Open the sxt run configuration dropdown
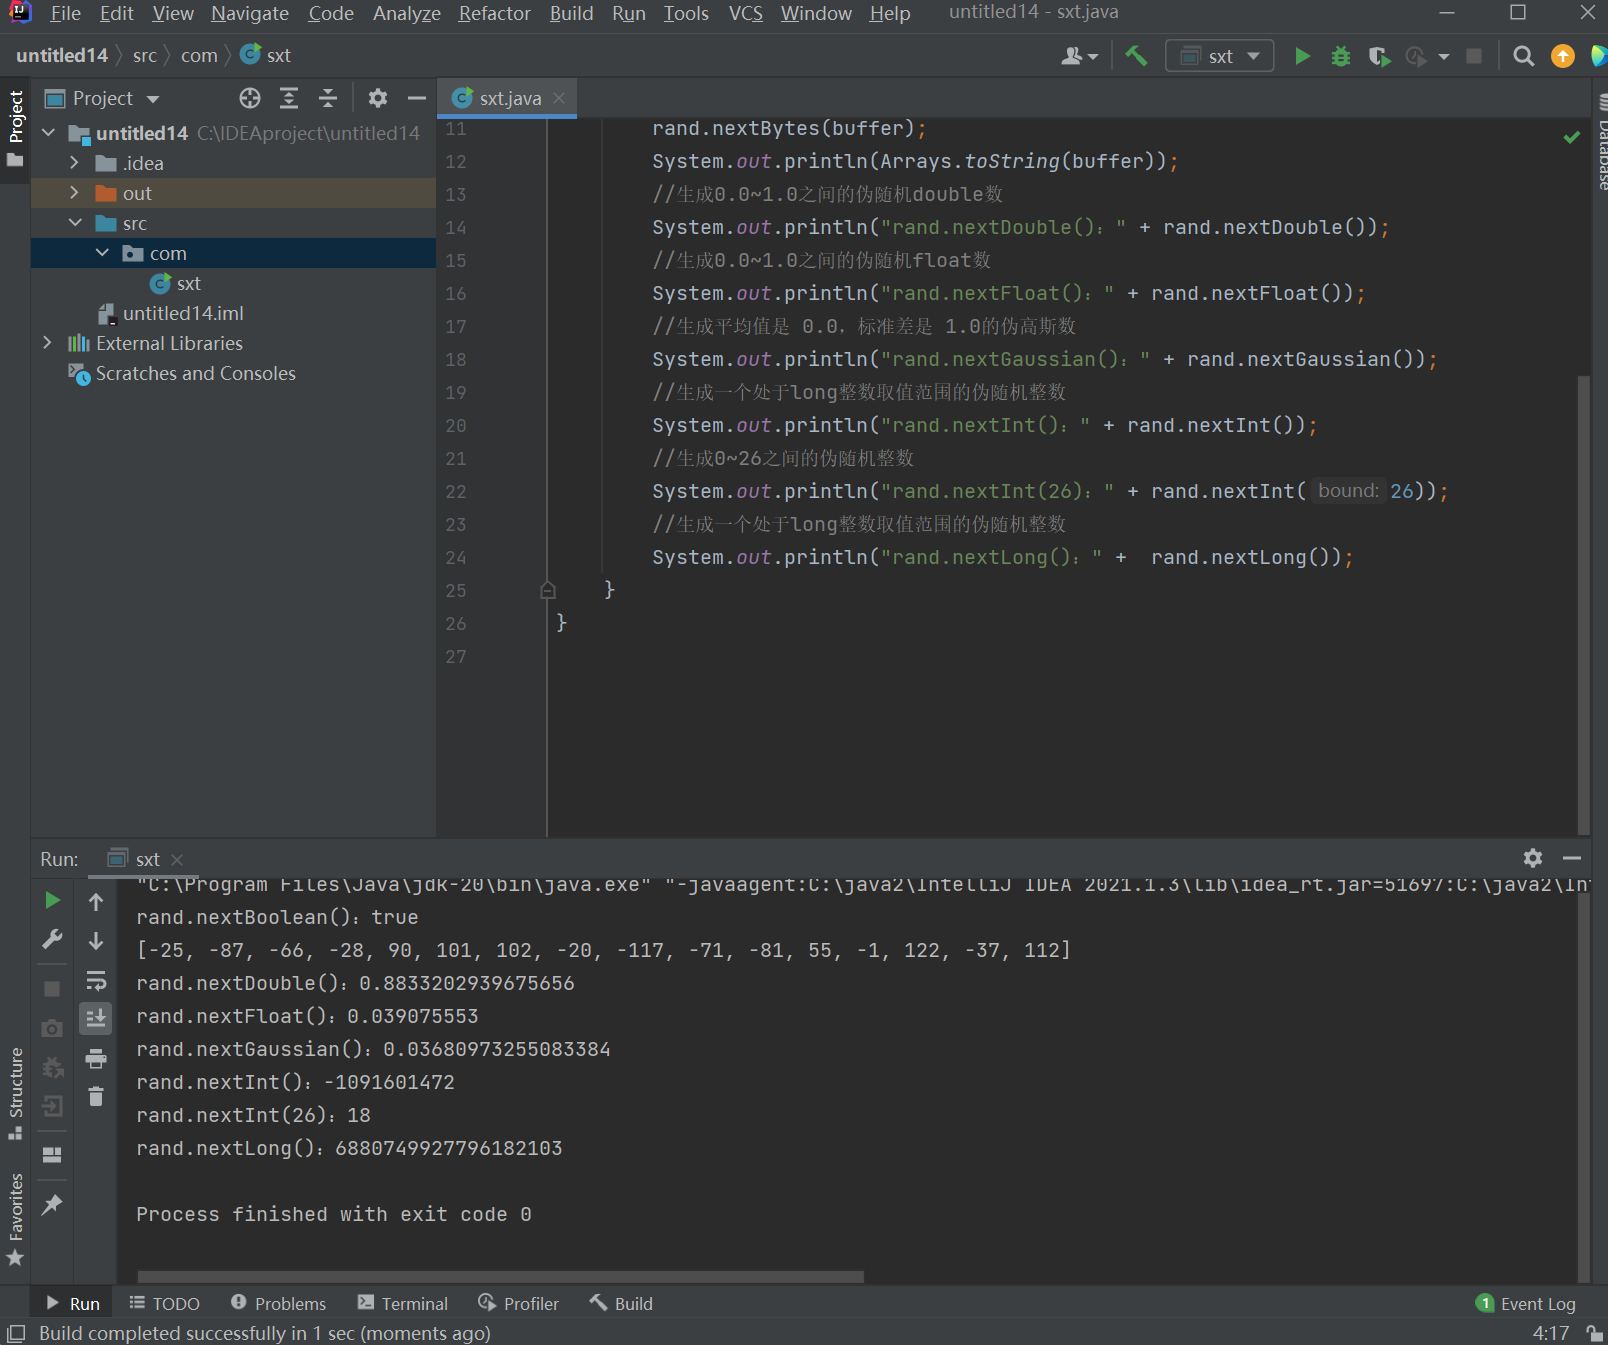Screen dimensions: 1608x1345 tap(1219, 56)
